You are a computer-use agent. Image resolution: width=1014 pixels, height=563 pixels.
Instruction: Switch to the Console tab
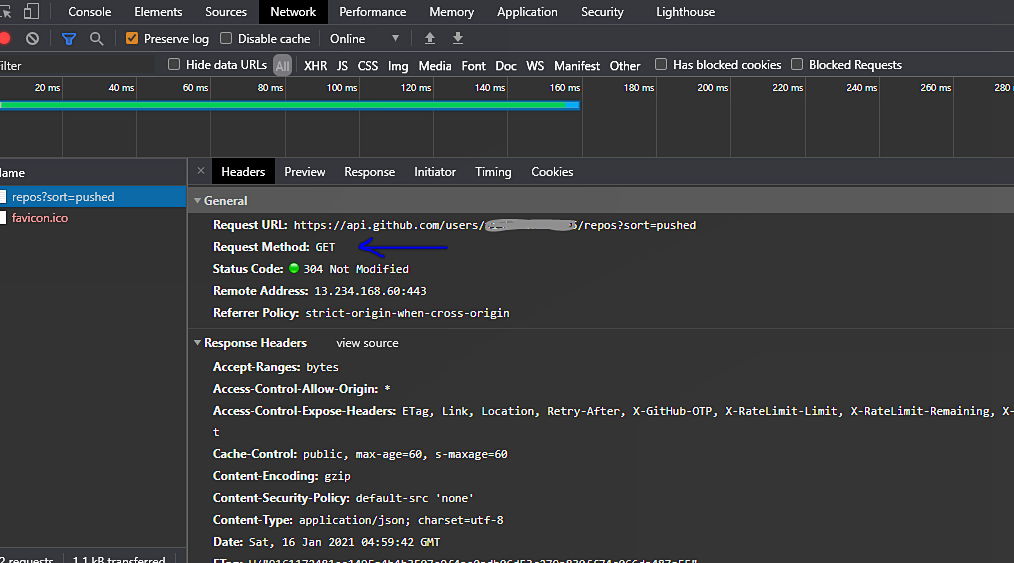89,12
